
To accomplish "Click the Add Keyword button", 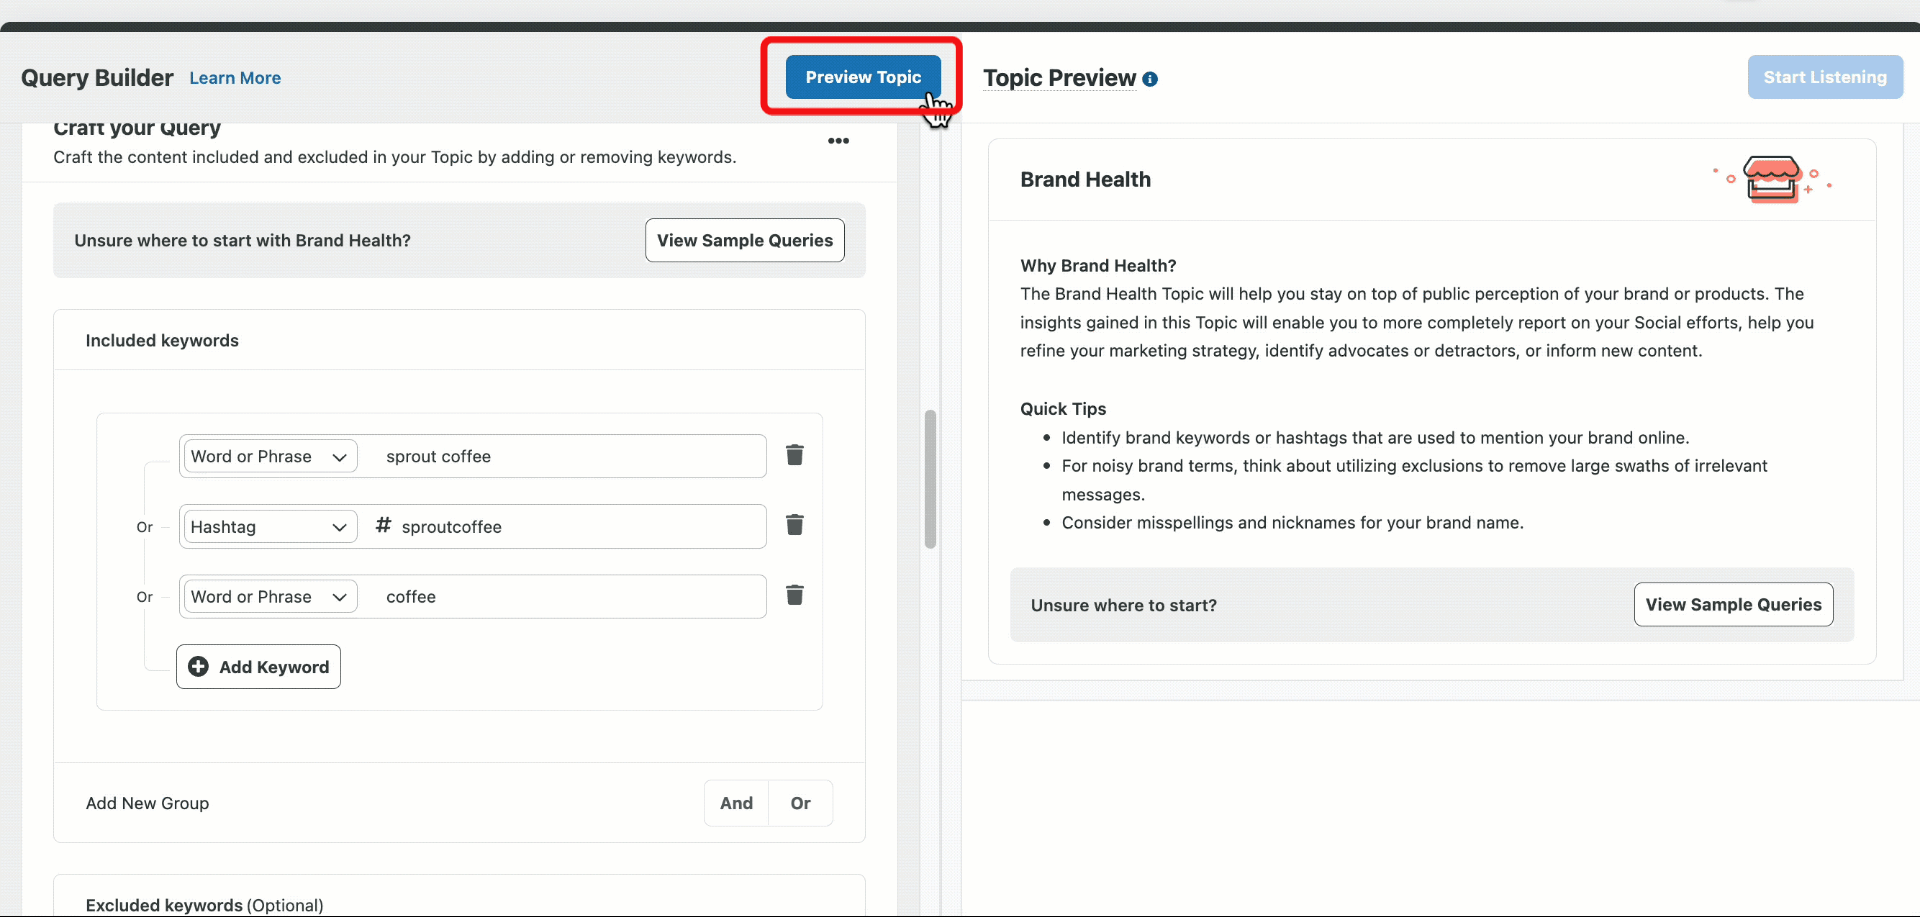I will (258, 667).
